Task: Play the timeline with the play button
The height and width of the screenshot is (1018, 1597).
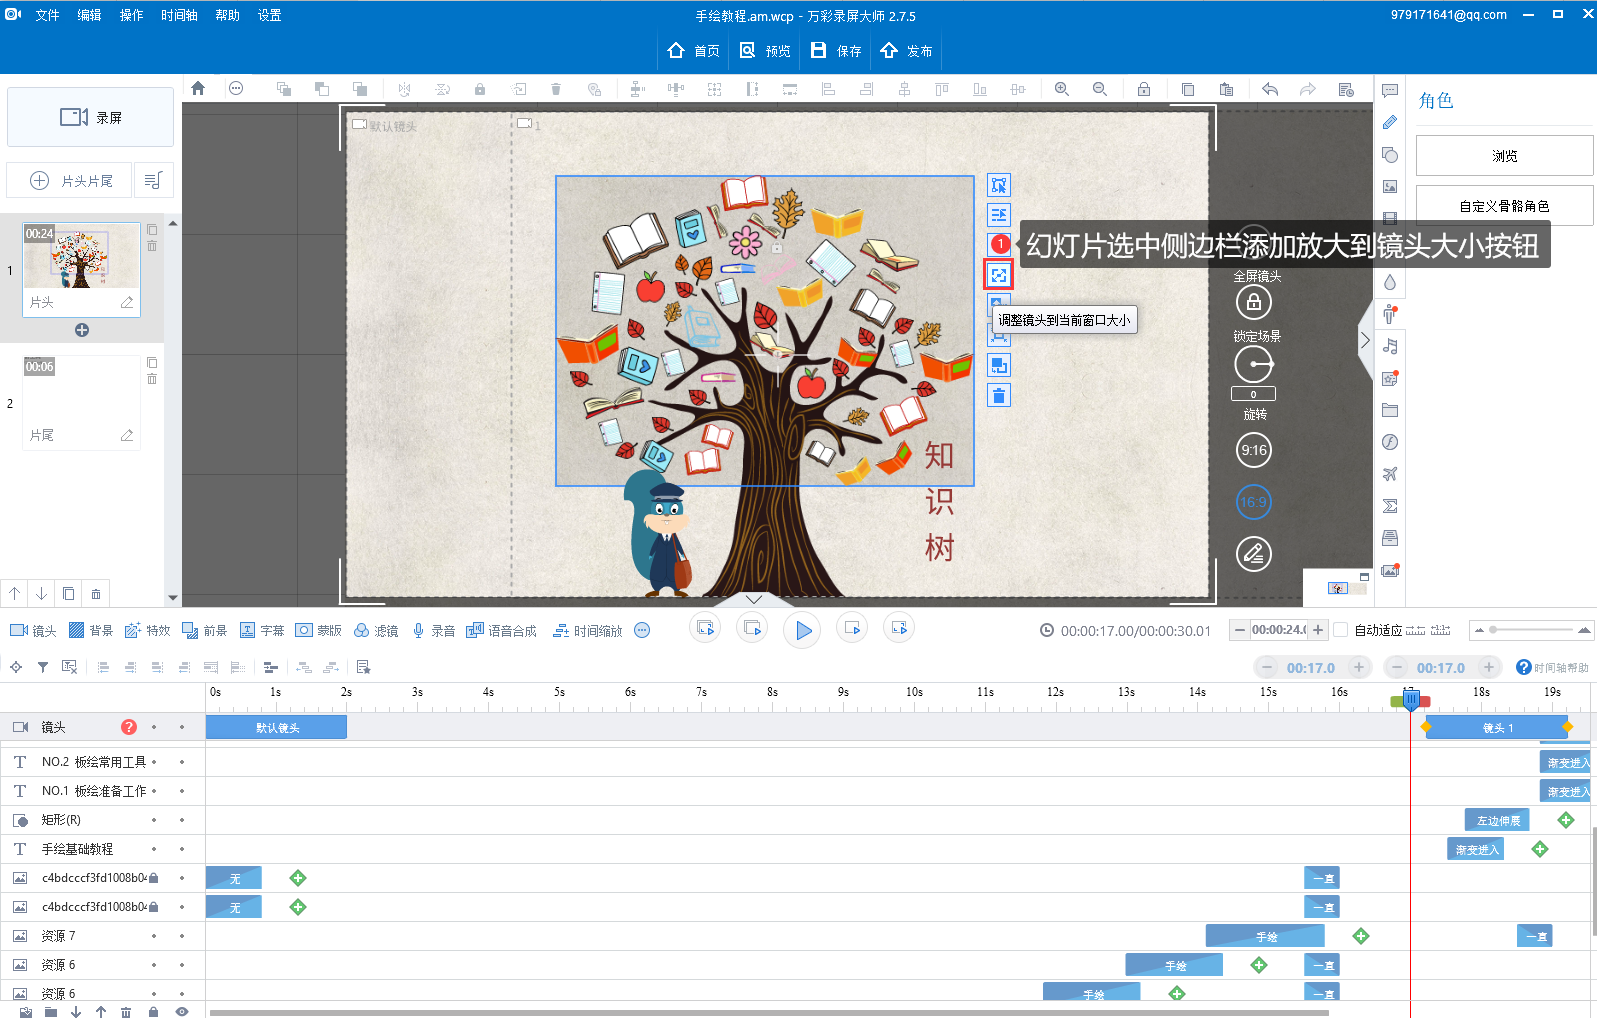Action: pyautogui.click(x=802, y=630)
